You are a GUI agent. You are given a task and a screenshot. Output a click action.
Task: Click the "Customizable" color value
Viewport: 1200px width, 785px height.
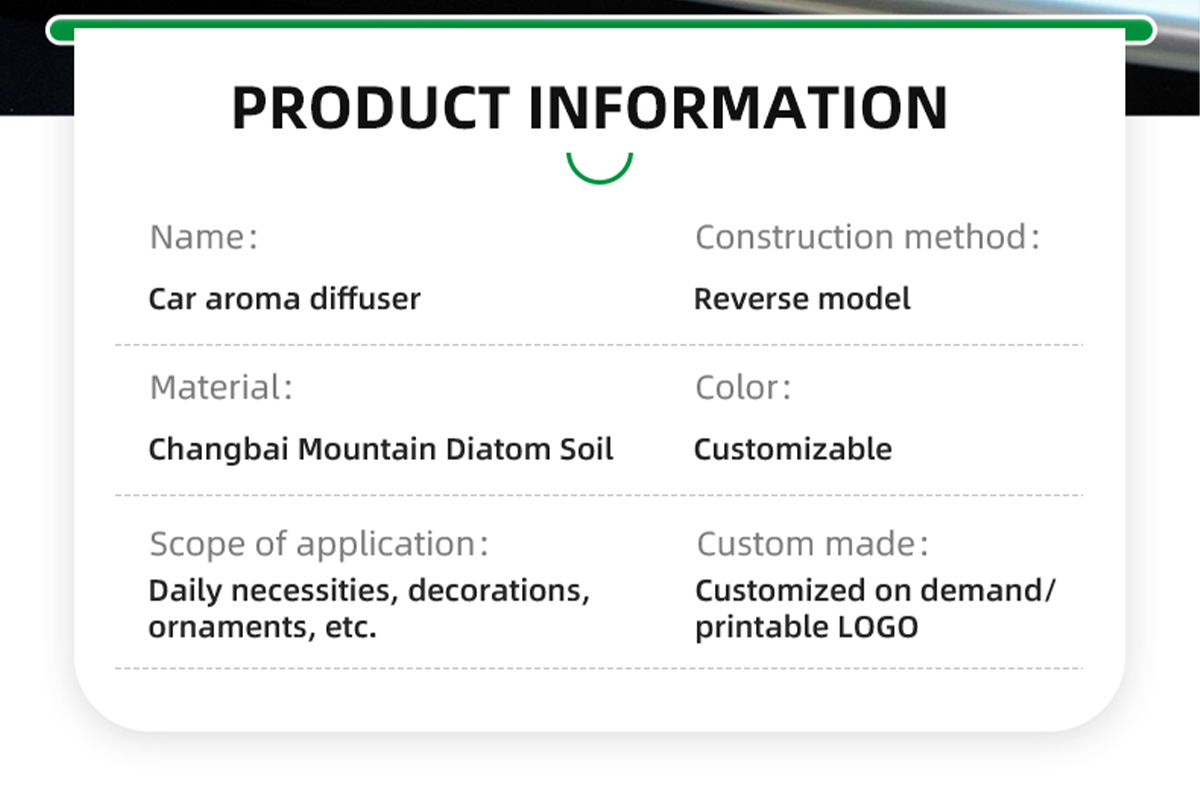pyautogui.click(x=793, y=449)
